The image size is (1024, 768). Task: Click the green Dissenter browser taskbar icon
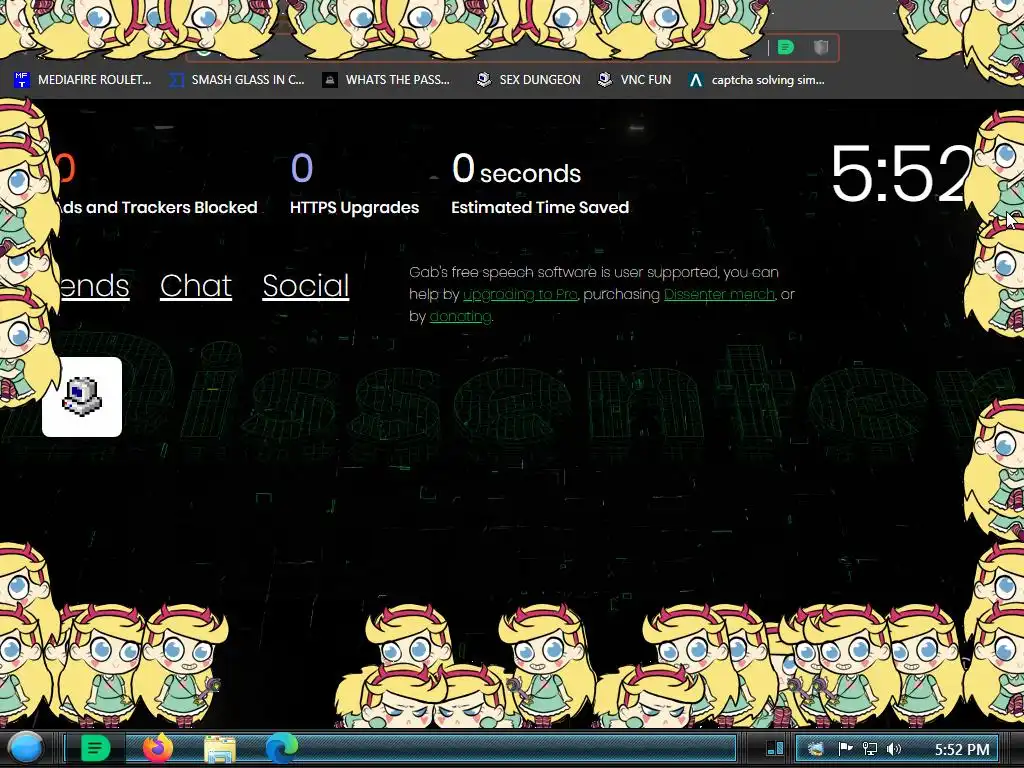point(95,748)
